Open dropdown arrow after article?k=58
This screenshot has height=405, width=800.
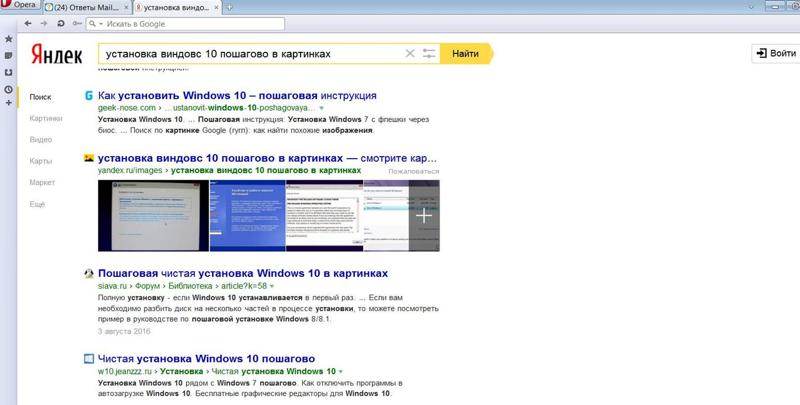tap(272, 286)
